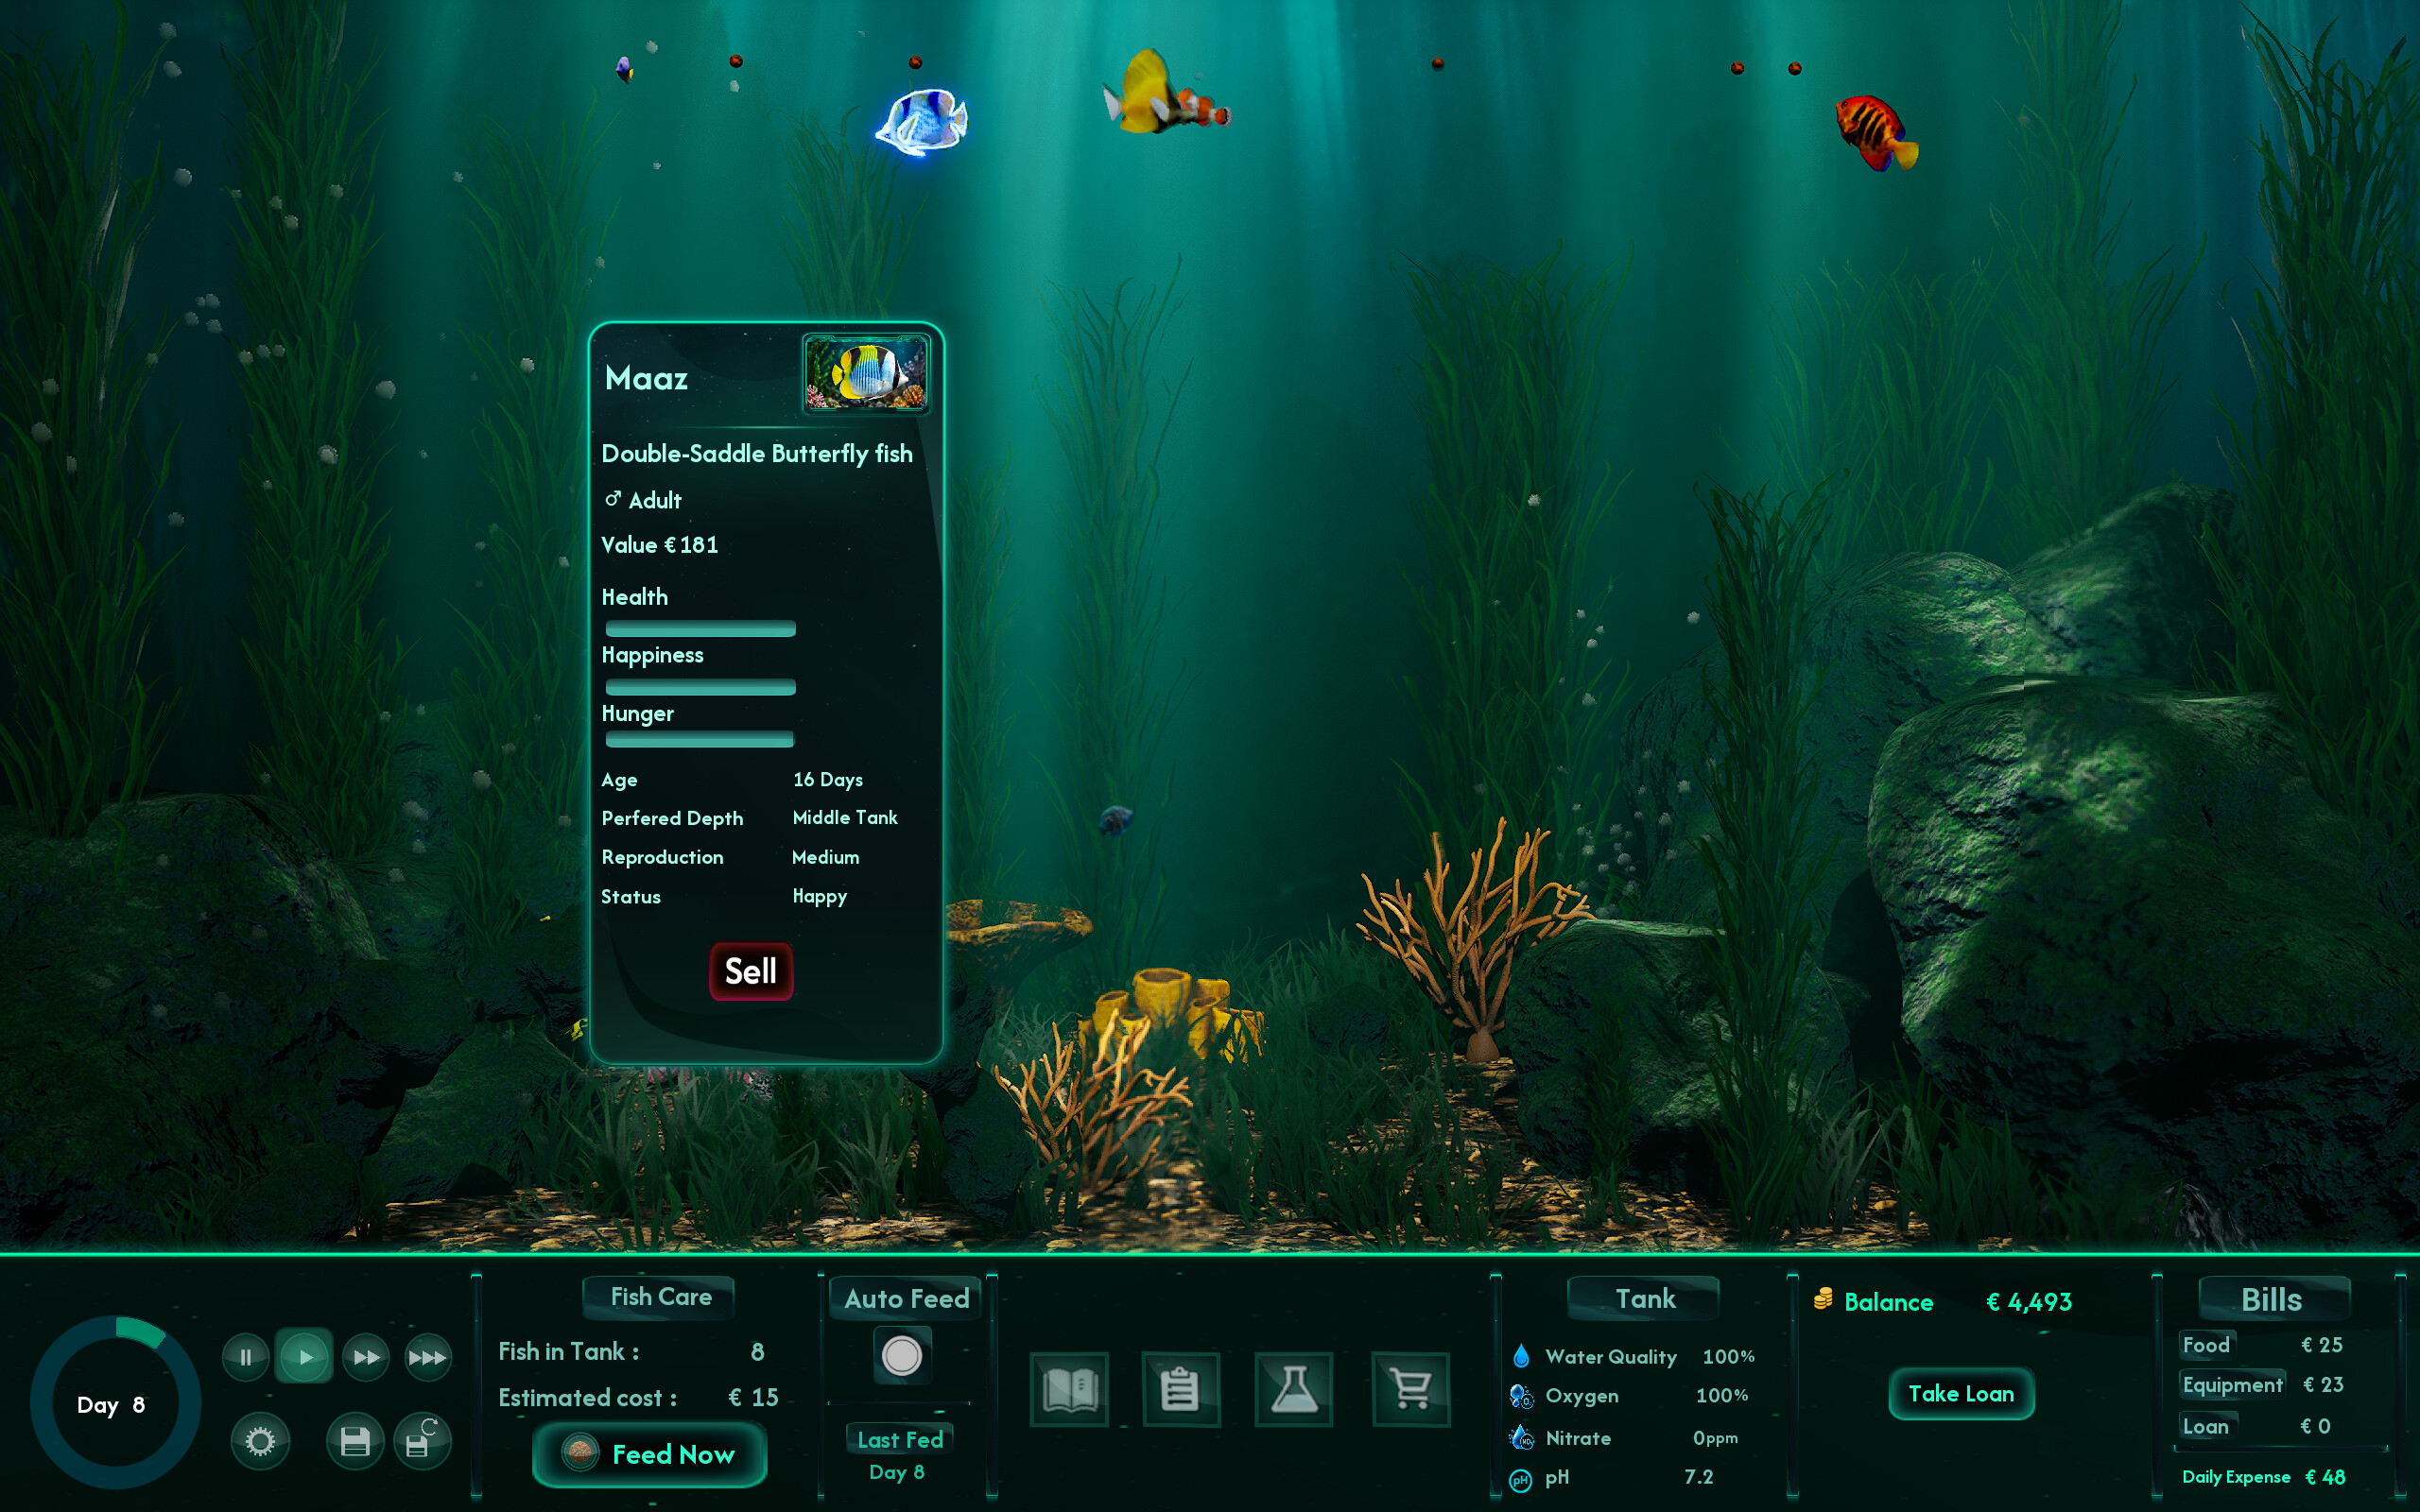Image resolution: width=2420 pixels, height=1512 pixels.
Task: Select the Bills panel header
Action: (x=2272, y=1299)
